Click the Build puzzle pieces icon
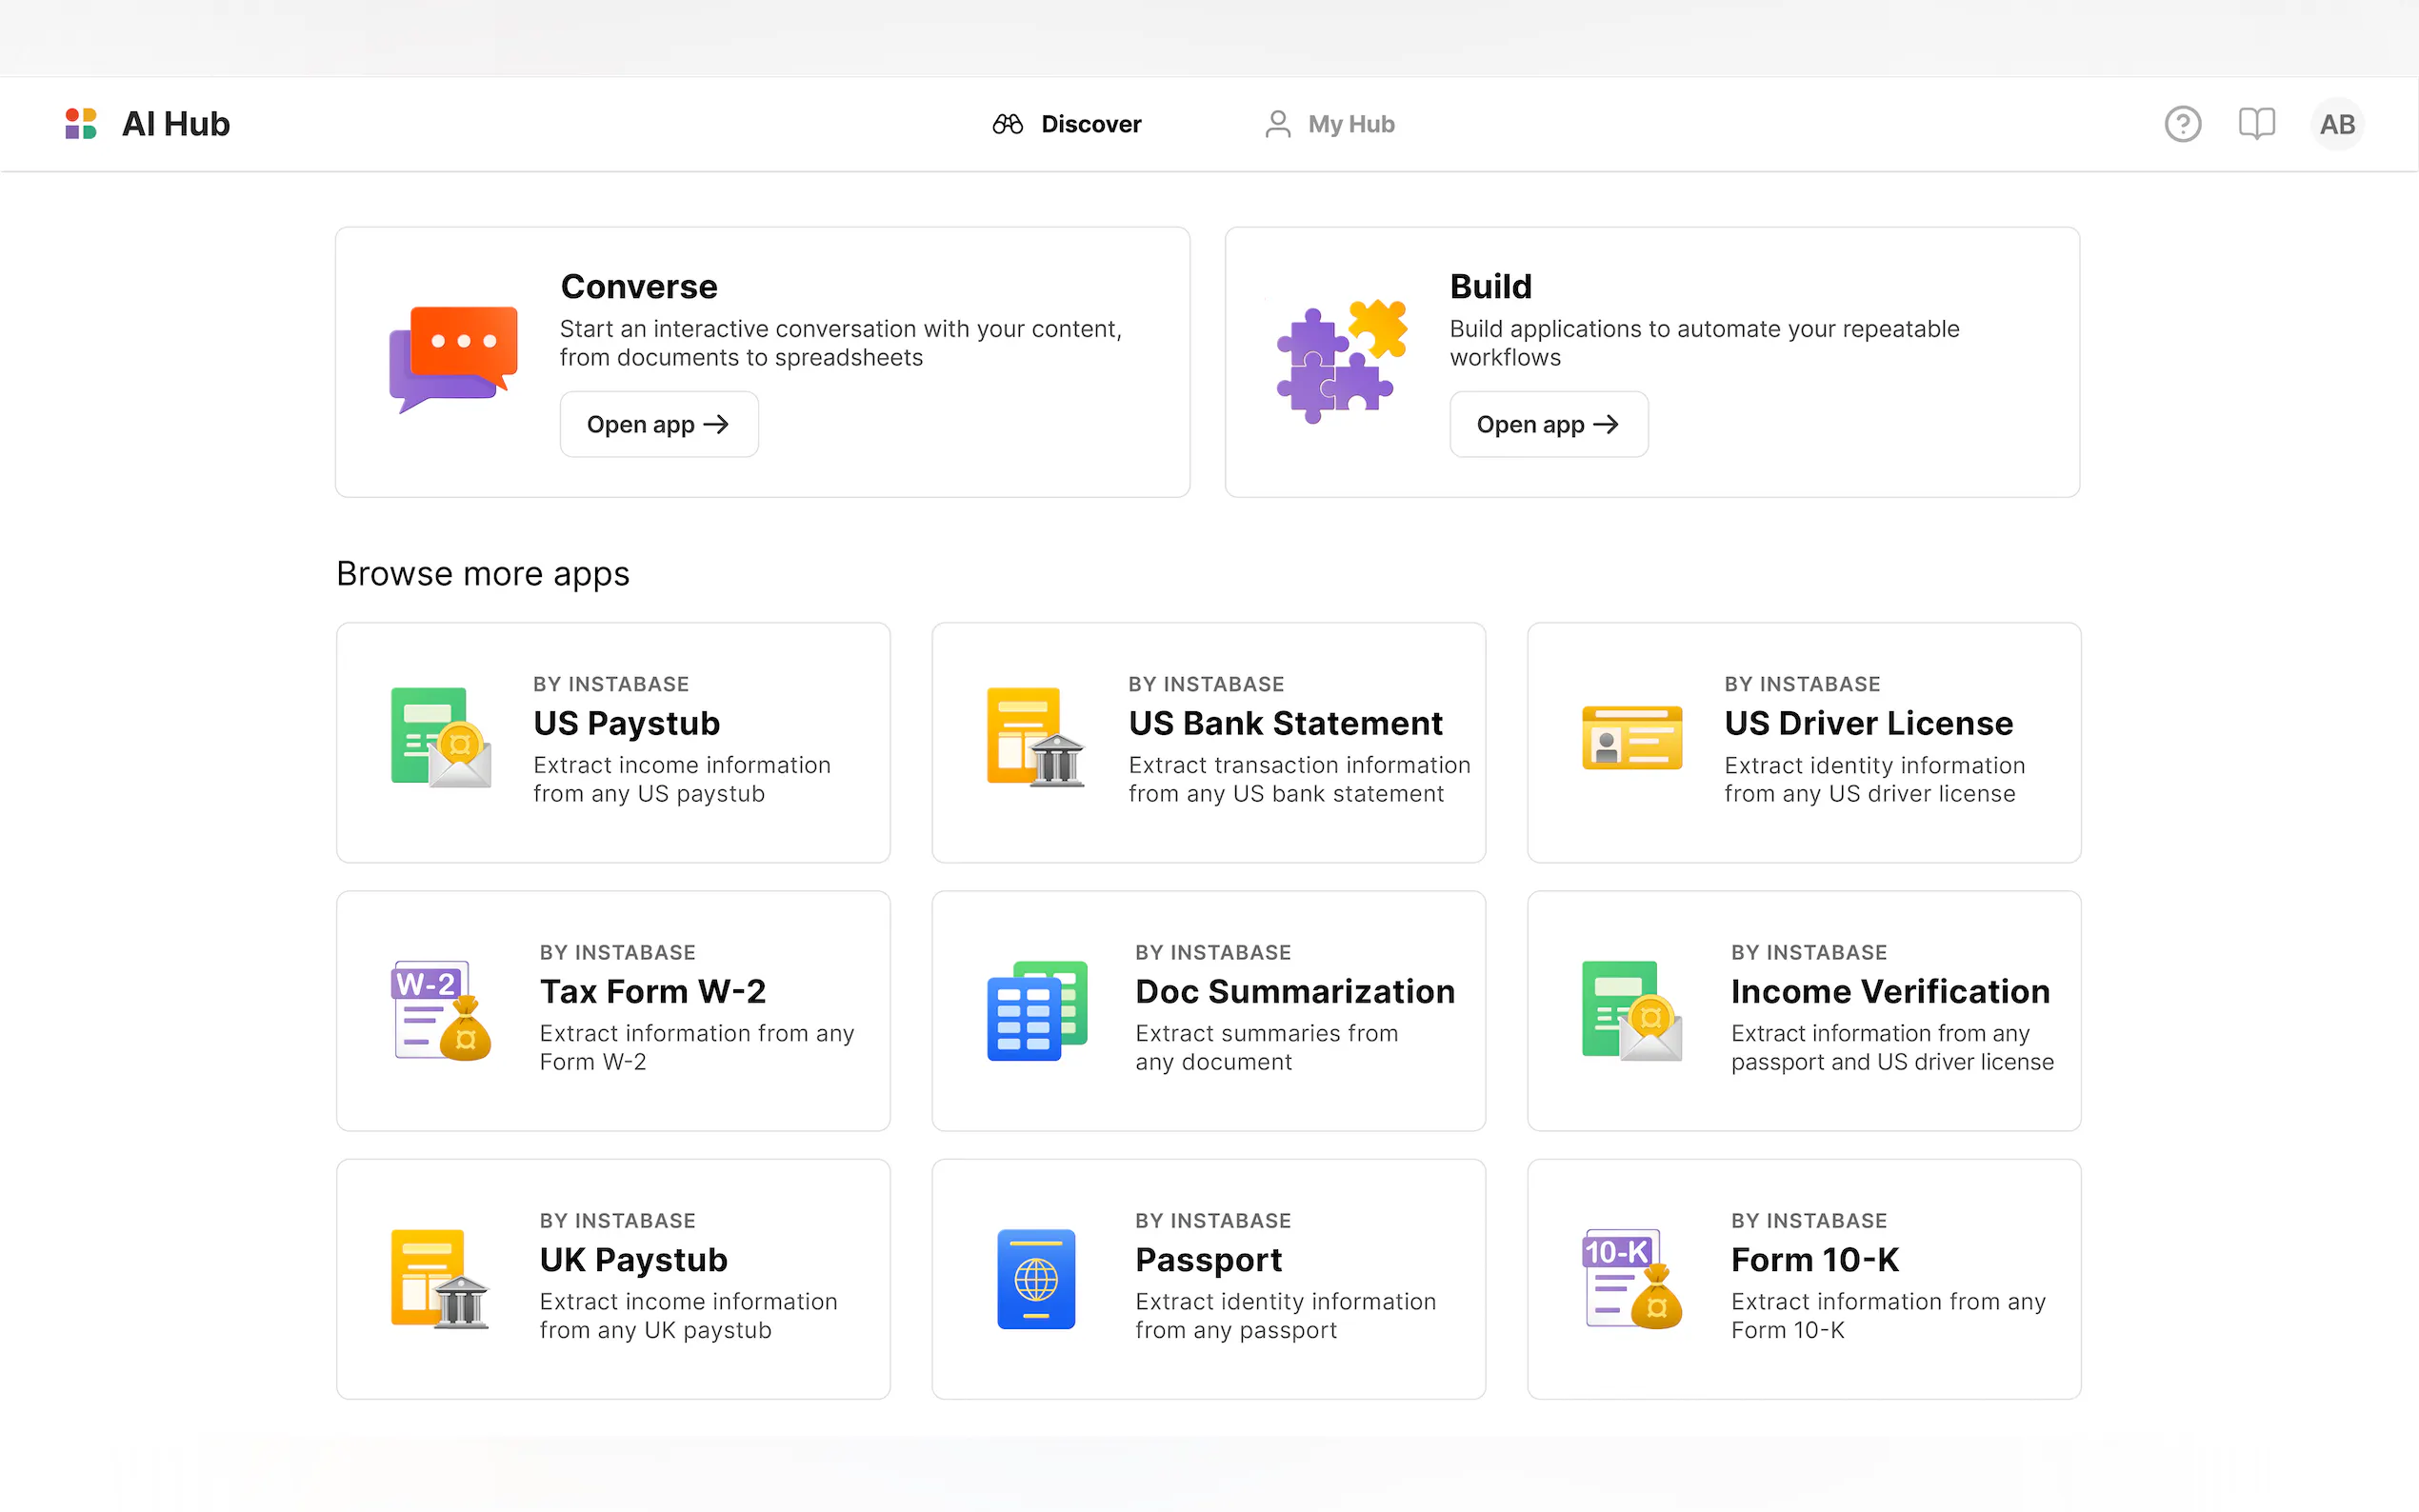Image resolution: width=2419 pixels, height=1512 pixels. tap(1341, 361)
